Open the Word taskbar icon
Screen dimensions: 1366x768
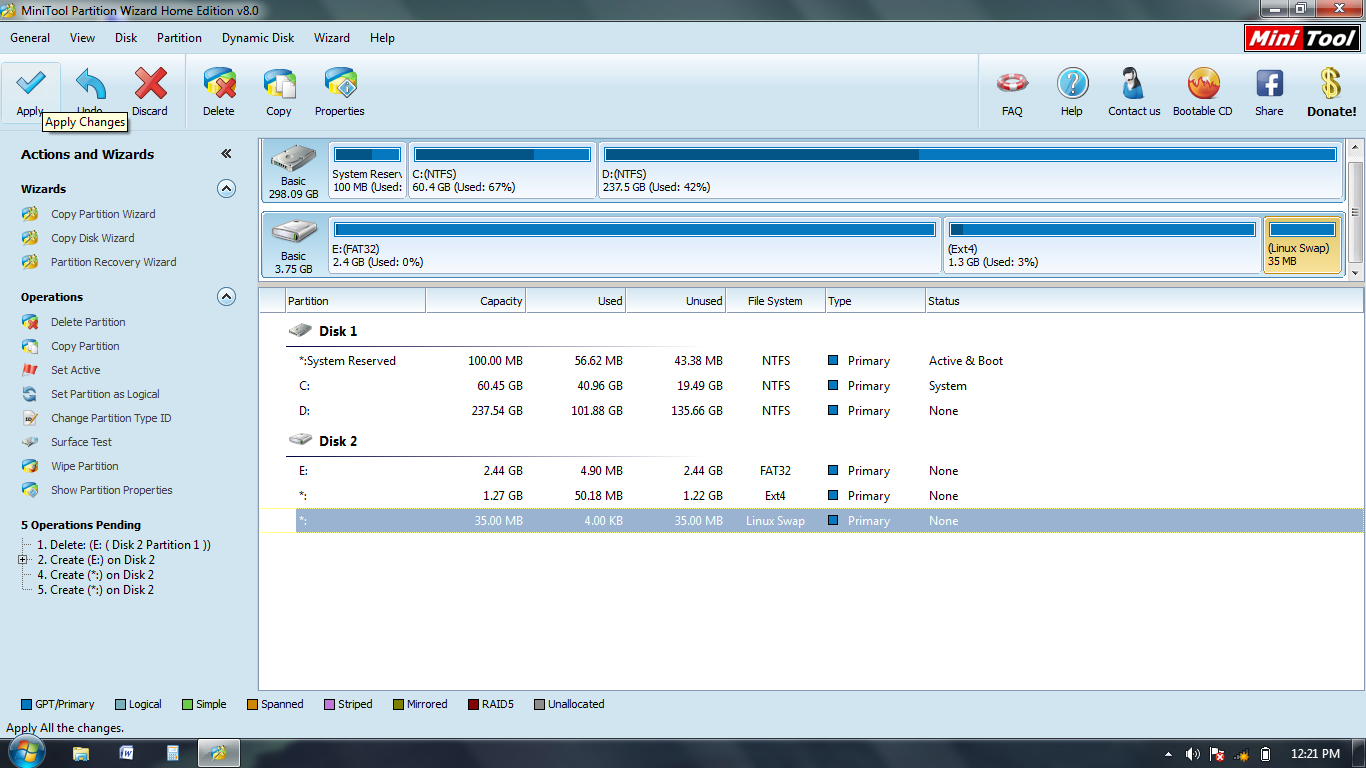click(x=127, y=753)
